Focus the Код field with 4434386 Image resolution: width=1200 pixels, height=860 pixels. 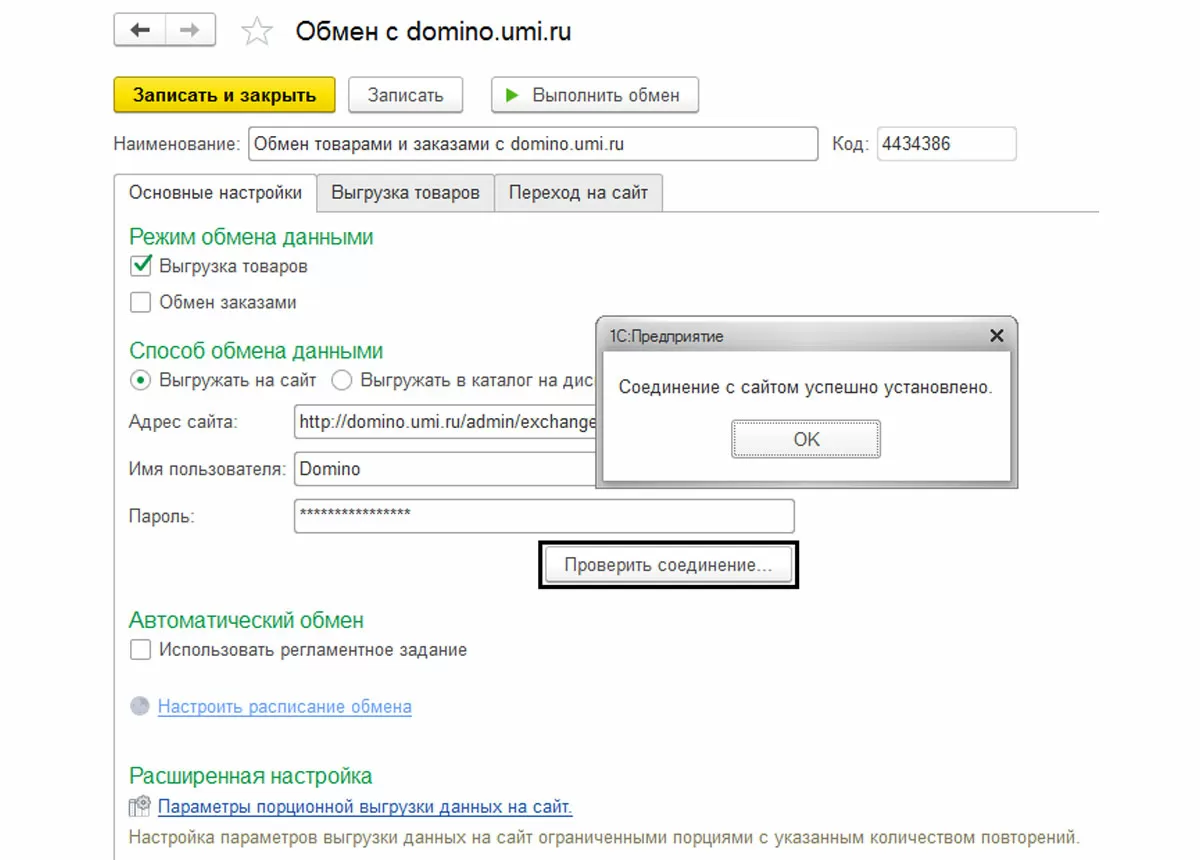pyautogui.click(x=947, y=144)
